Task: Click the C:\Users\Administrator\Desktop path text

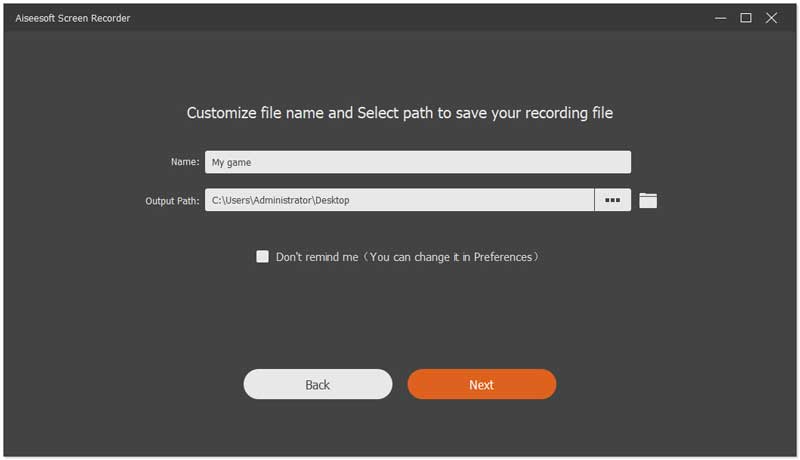Action: tap(281, 200)
